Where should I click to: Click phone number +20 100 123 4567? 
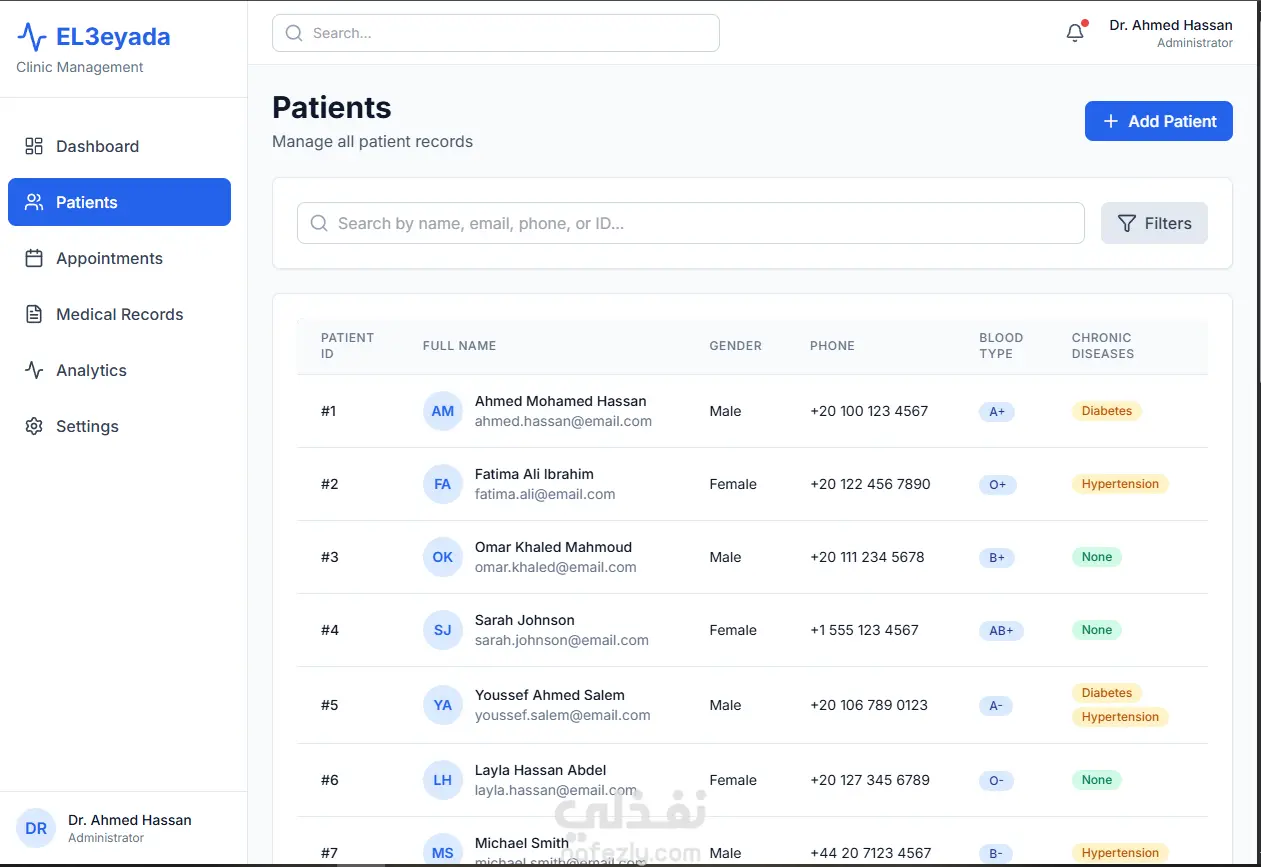click(869, 411)
